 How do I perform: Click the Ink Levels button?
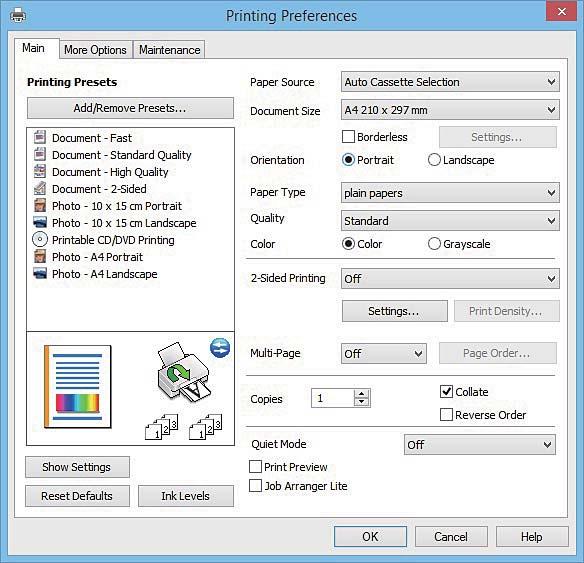[x=185, y=496]
